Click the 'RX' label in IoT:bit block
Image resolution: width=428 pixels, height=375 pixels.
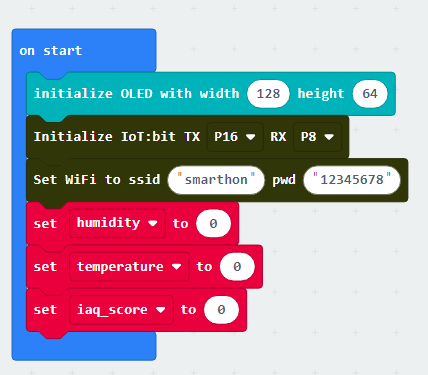pos(278,137)
